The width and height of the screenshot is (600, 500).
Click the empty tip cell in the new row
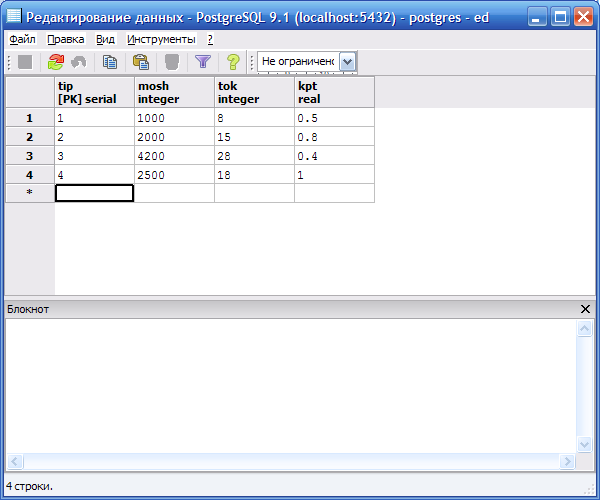tap(95, 193)
